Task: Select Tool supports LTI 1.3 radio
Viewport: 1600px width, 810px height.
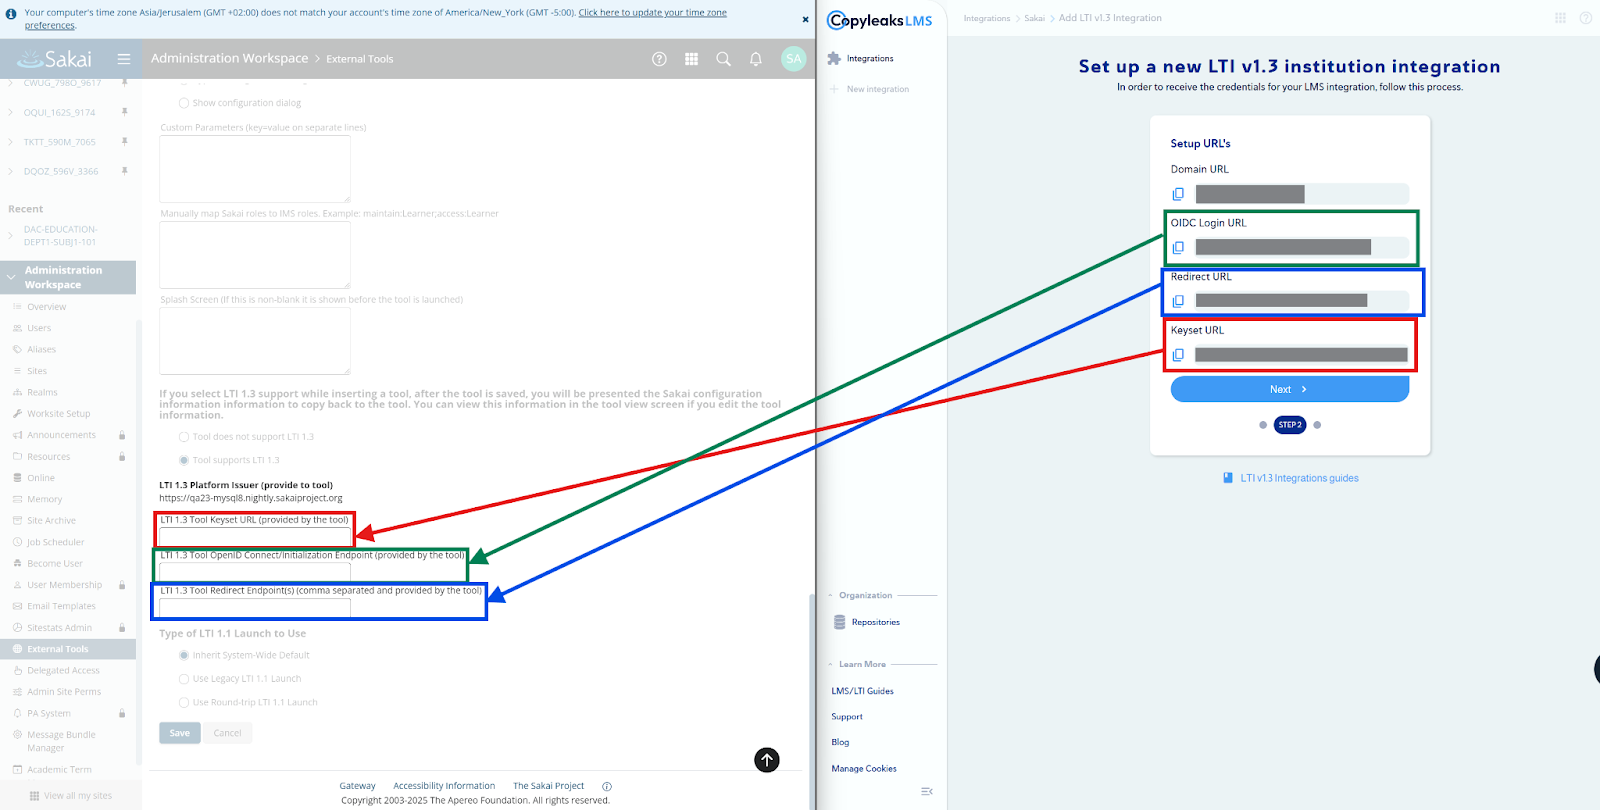Action: tap(184, 460)
